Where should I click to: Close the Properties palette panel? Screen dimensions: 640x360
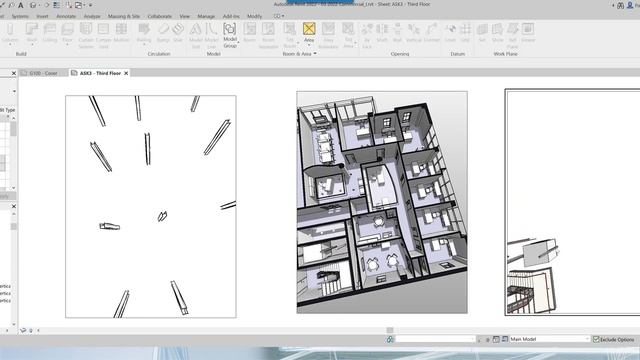click(13, 73)
